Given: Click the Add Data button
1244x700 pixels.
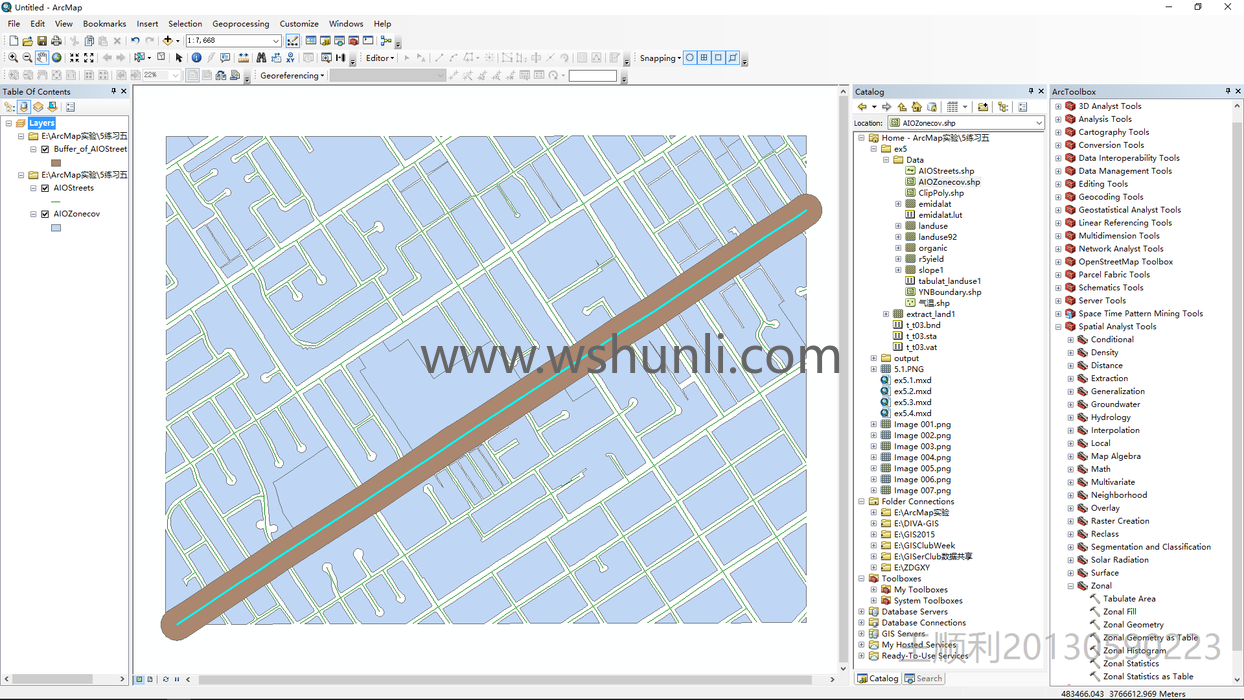Looking at the screenshot, I should pyautogui.click(x=167, y=41).
